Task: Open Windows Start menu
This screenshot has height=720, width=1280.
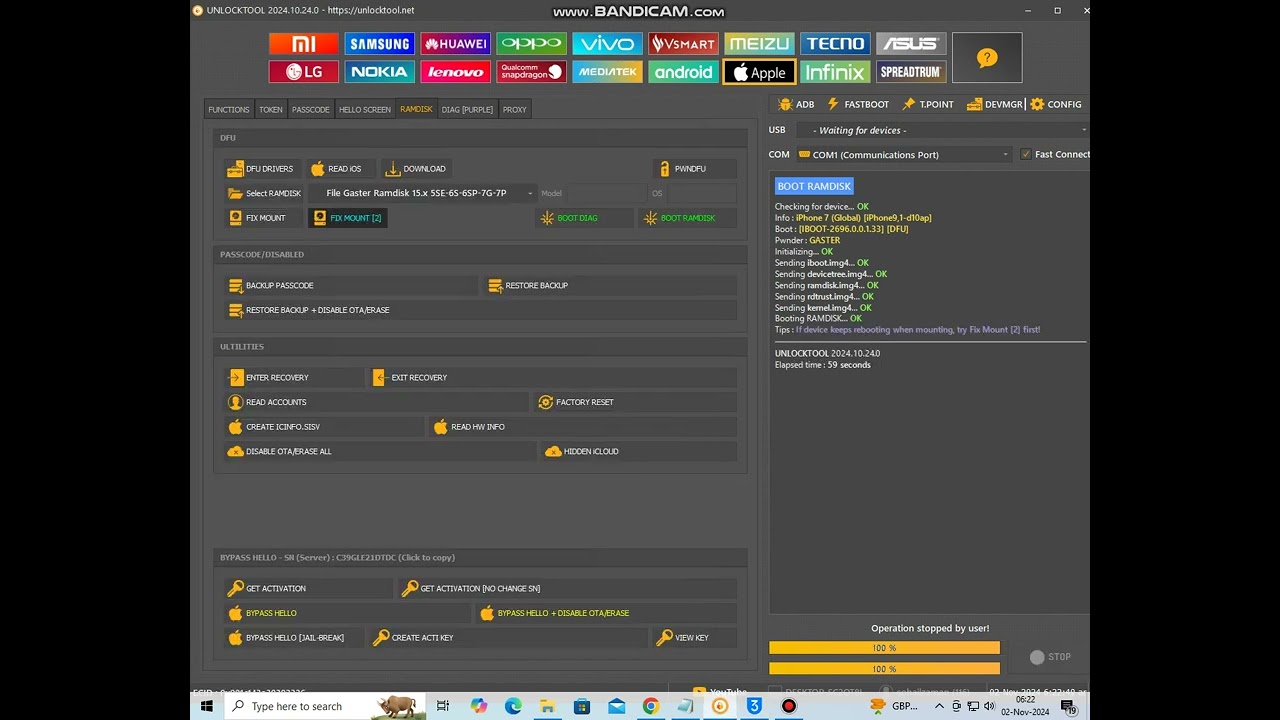Action: pyautogui.click(x=207, y=706)
